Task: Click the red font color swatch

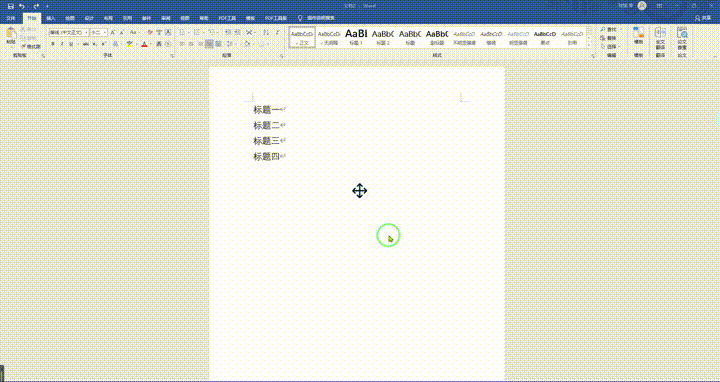Action: pyautogui.click(x=144, y=44)
